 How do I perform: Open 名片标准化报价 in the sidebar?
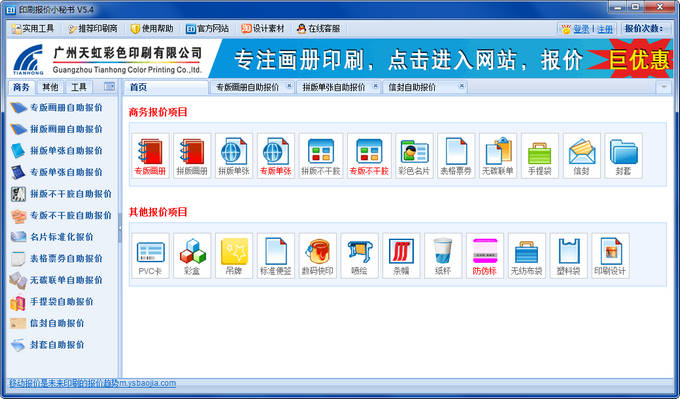coord(52,237)
